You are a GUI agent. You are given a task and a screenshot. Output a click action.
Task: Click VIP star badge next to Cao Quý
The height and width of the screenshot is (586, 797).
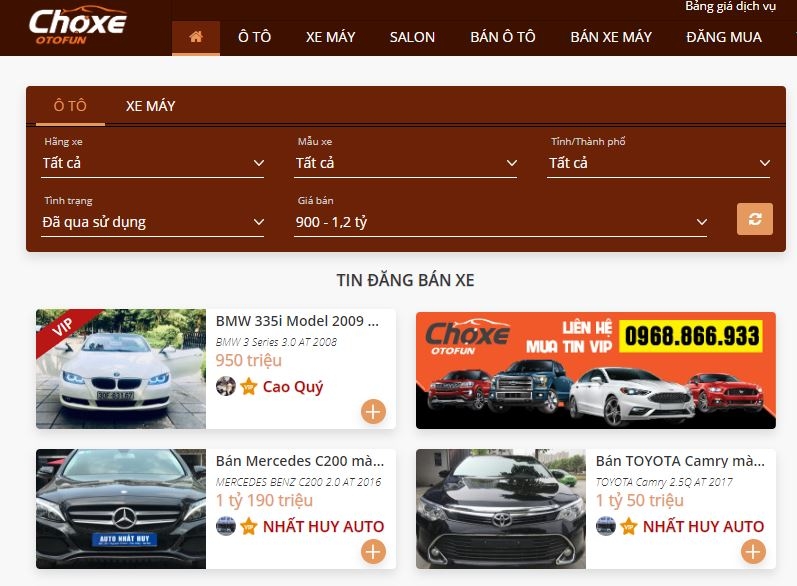(249, 386)
